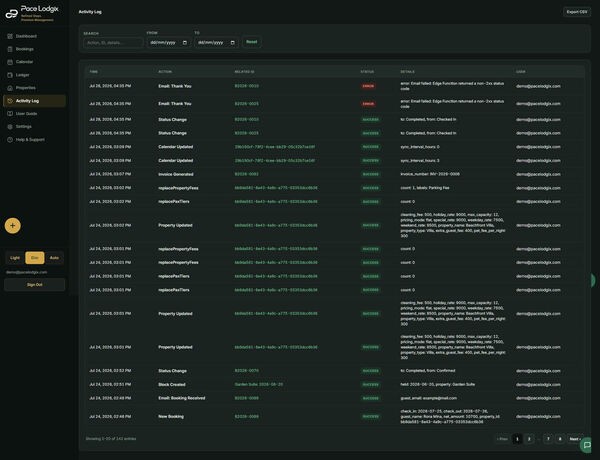The height and width of the screenshot is (460, 600).
Task: Click the Reset filters button
Action: [x=251, y=42]
